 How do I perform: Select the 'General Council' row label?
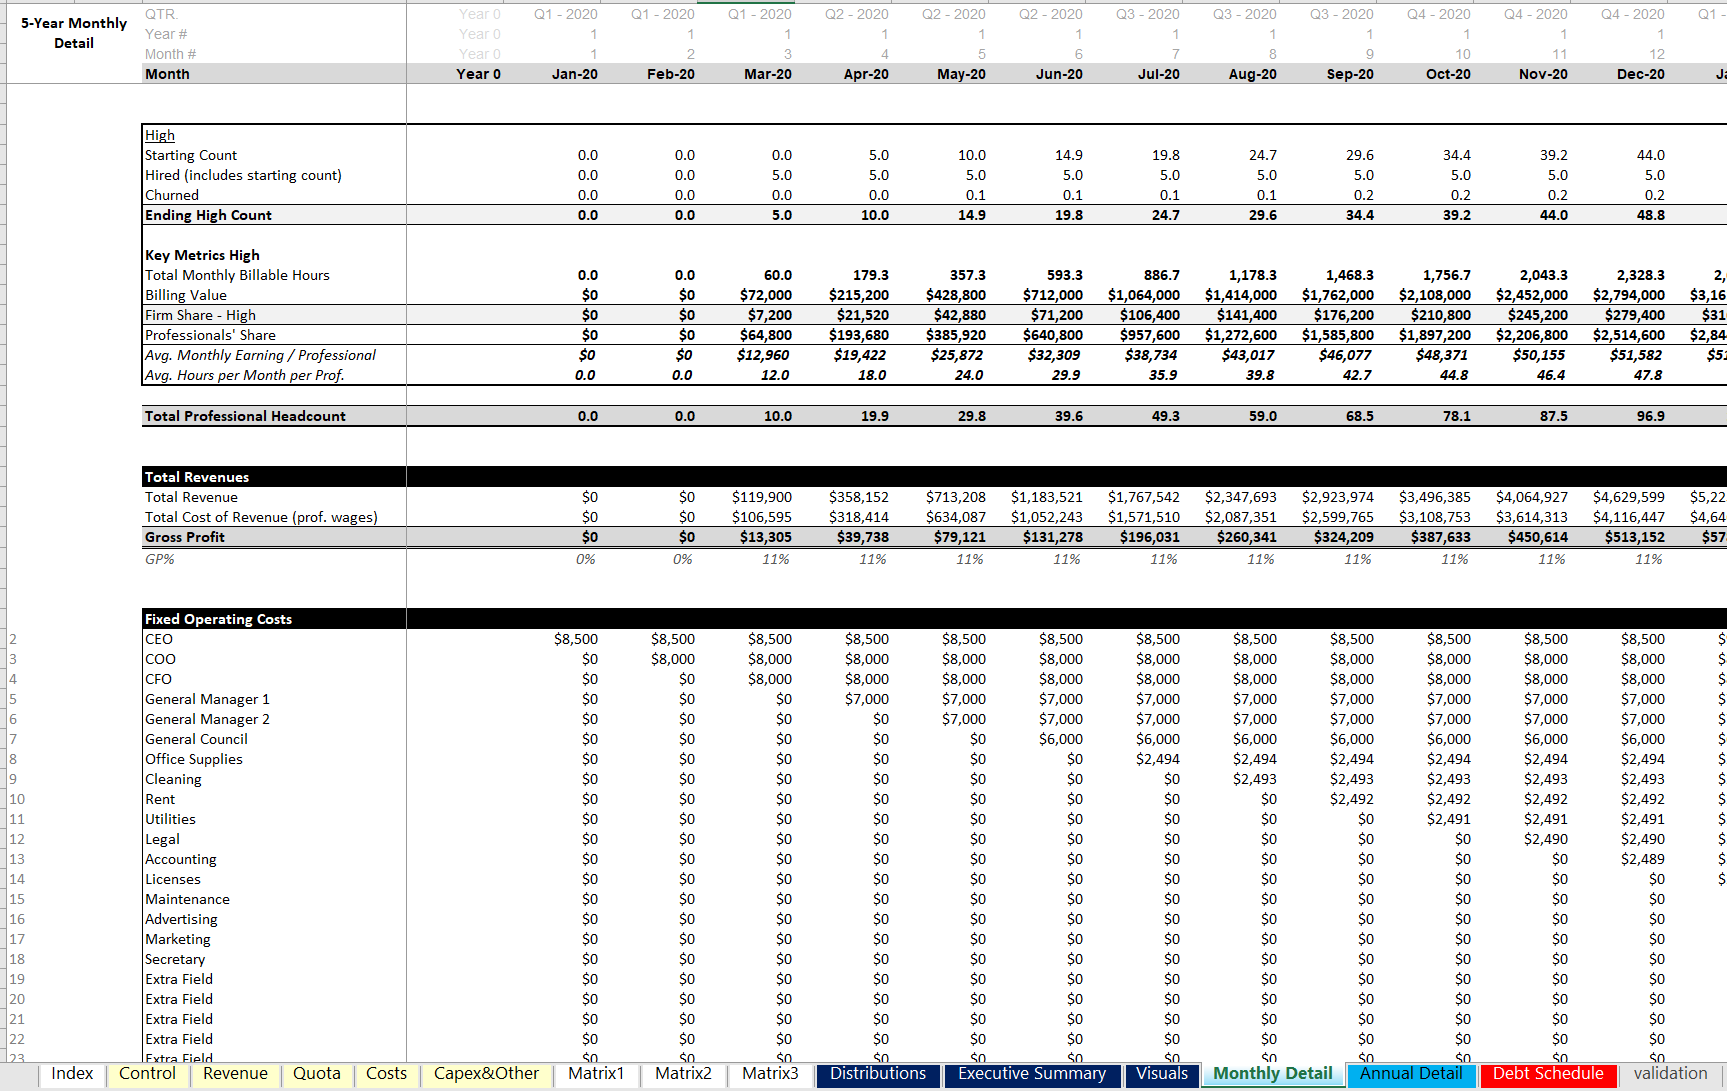(x=196, y=739)
